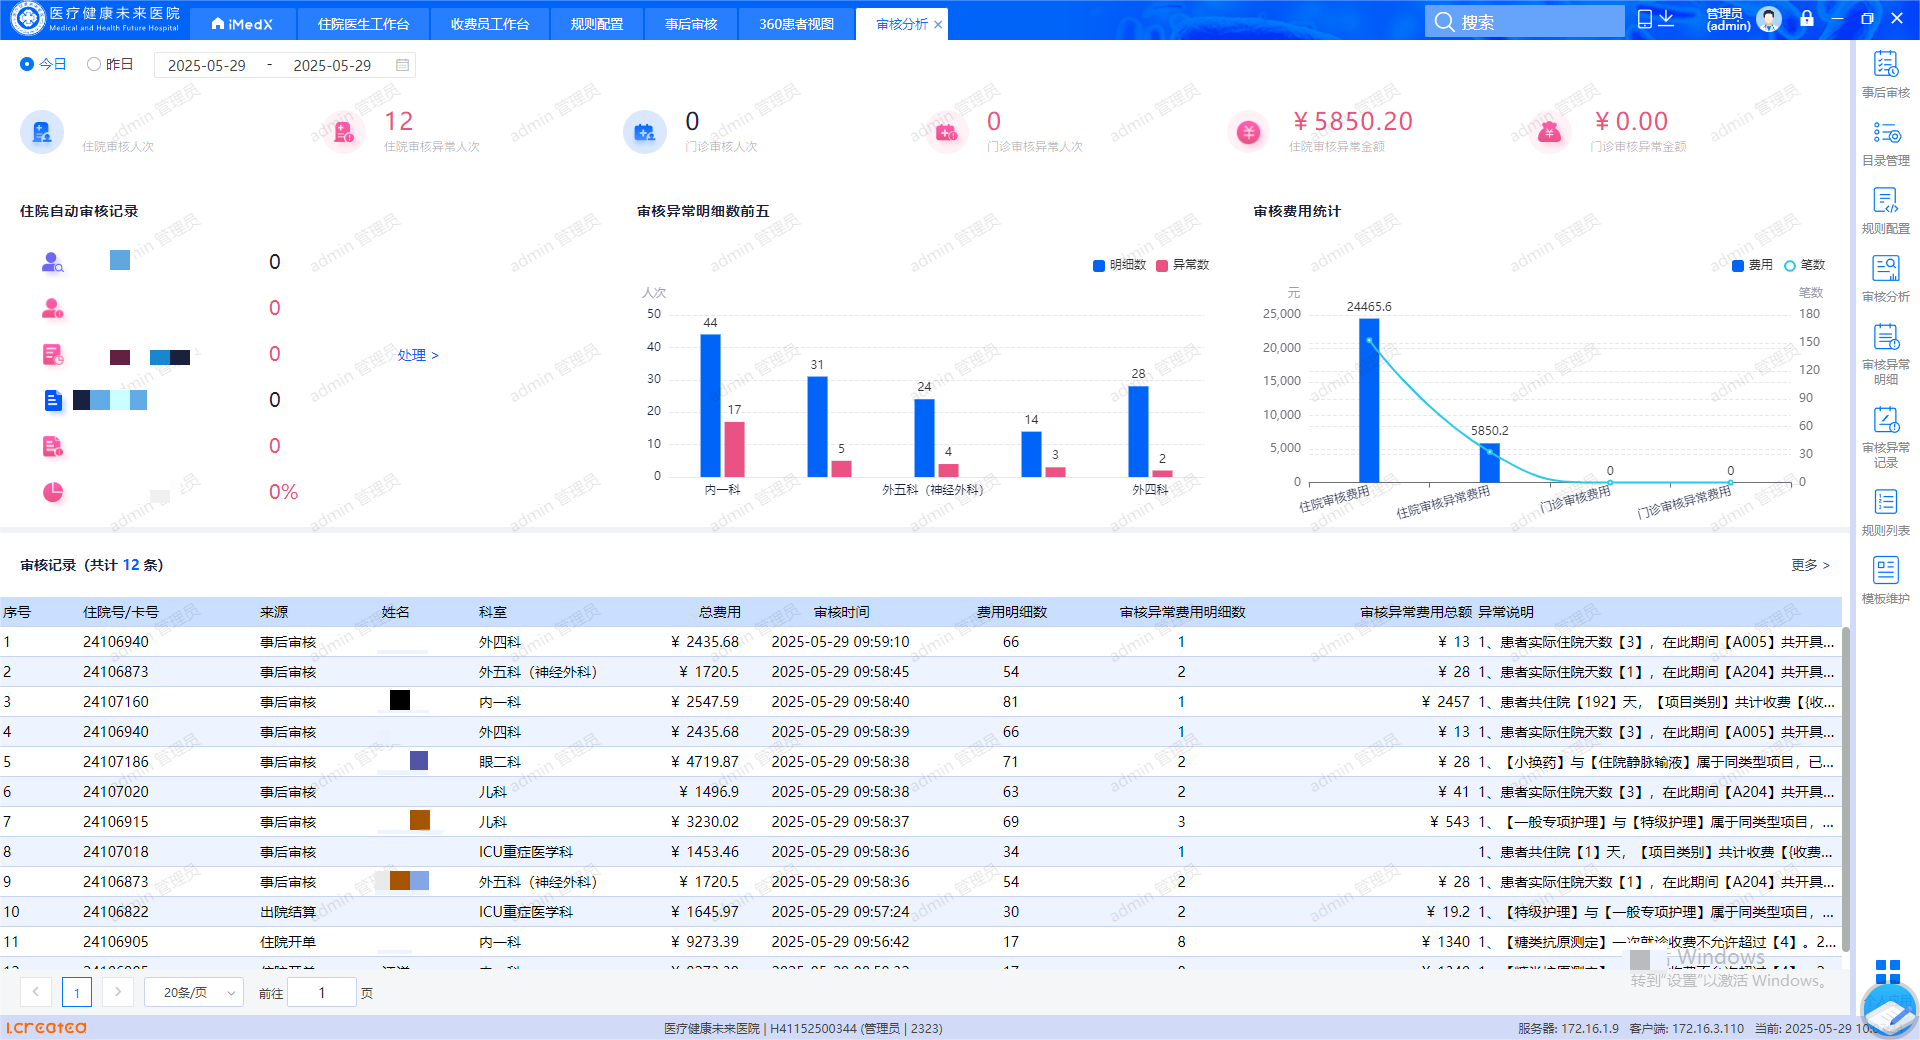Screen dimensions: 1920x1040
Task: Click the 住院审核人次 card icon
Action: click(42, 132)
